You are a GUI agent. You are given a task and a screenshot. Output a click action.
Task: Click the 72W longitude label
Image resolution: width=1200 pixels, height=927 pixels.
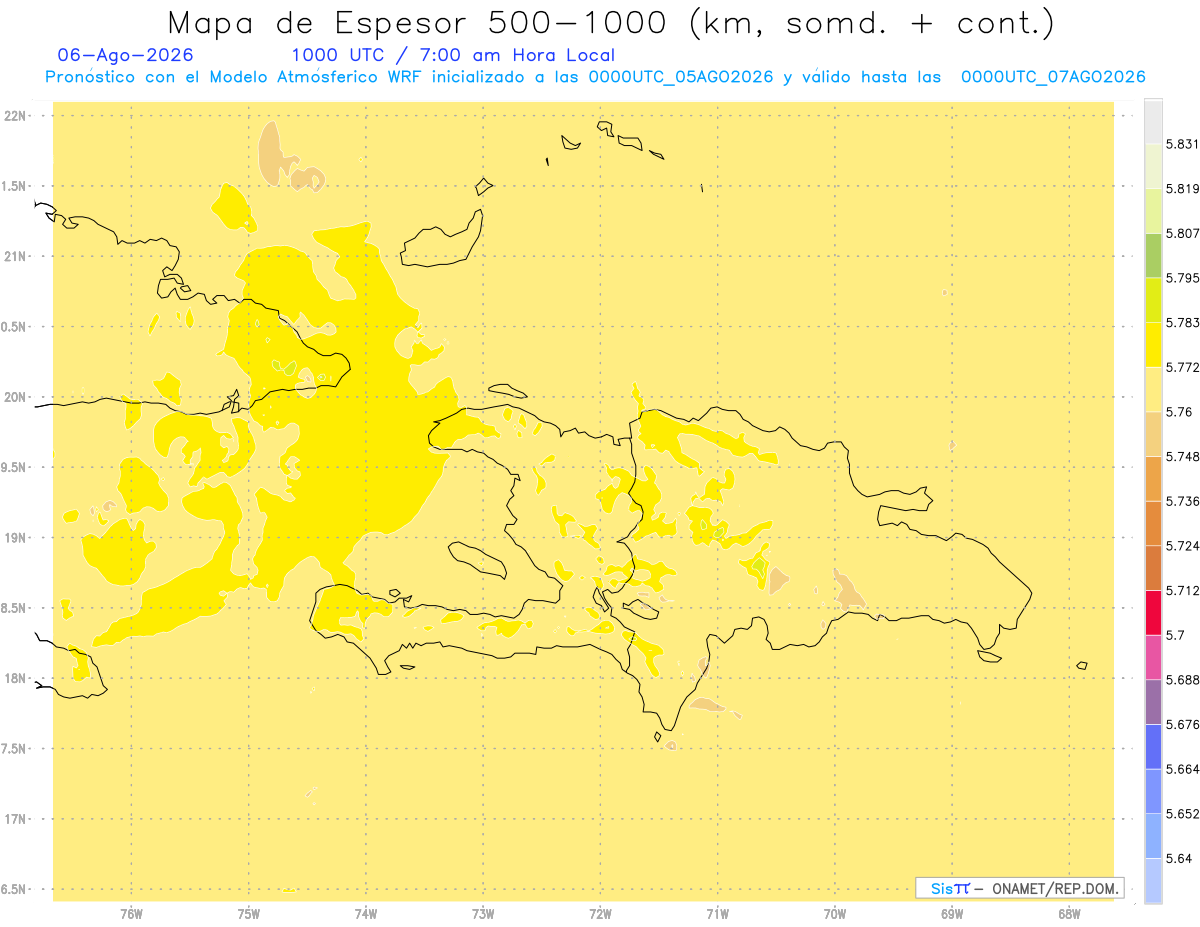coord(600,914)
